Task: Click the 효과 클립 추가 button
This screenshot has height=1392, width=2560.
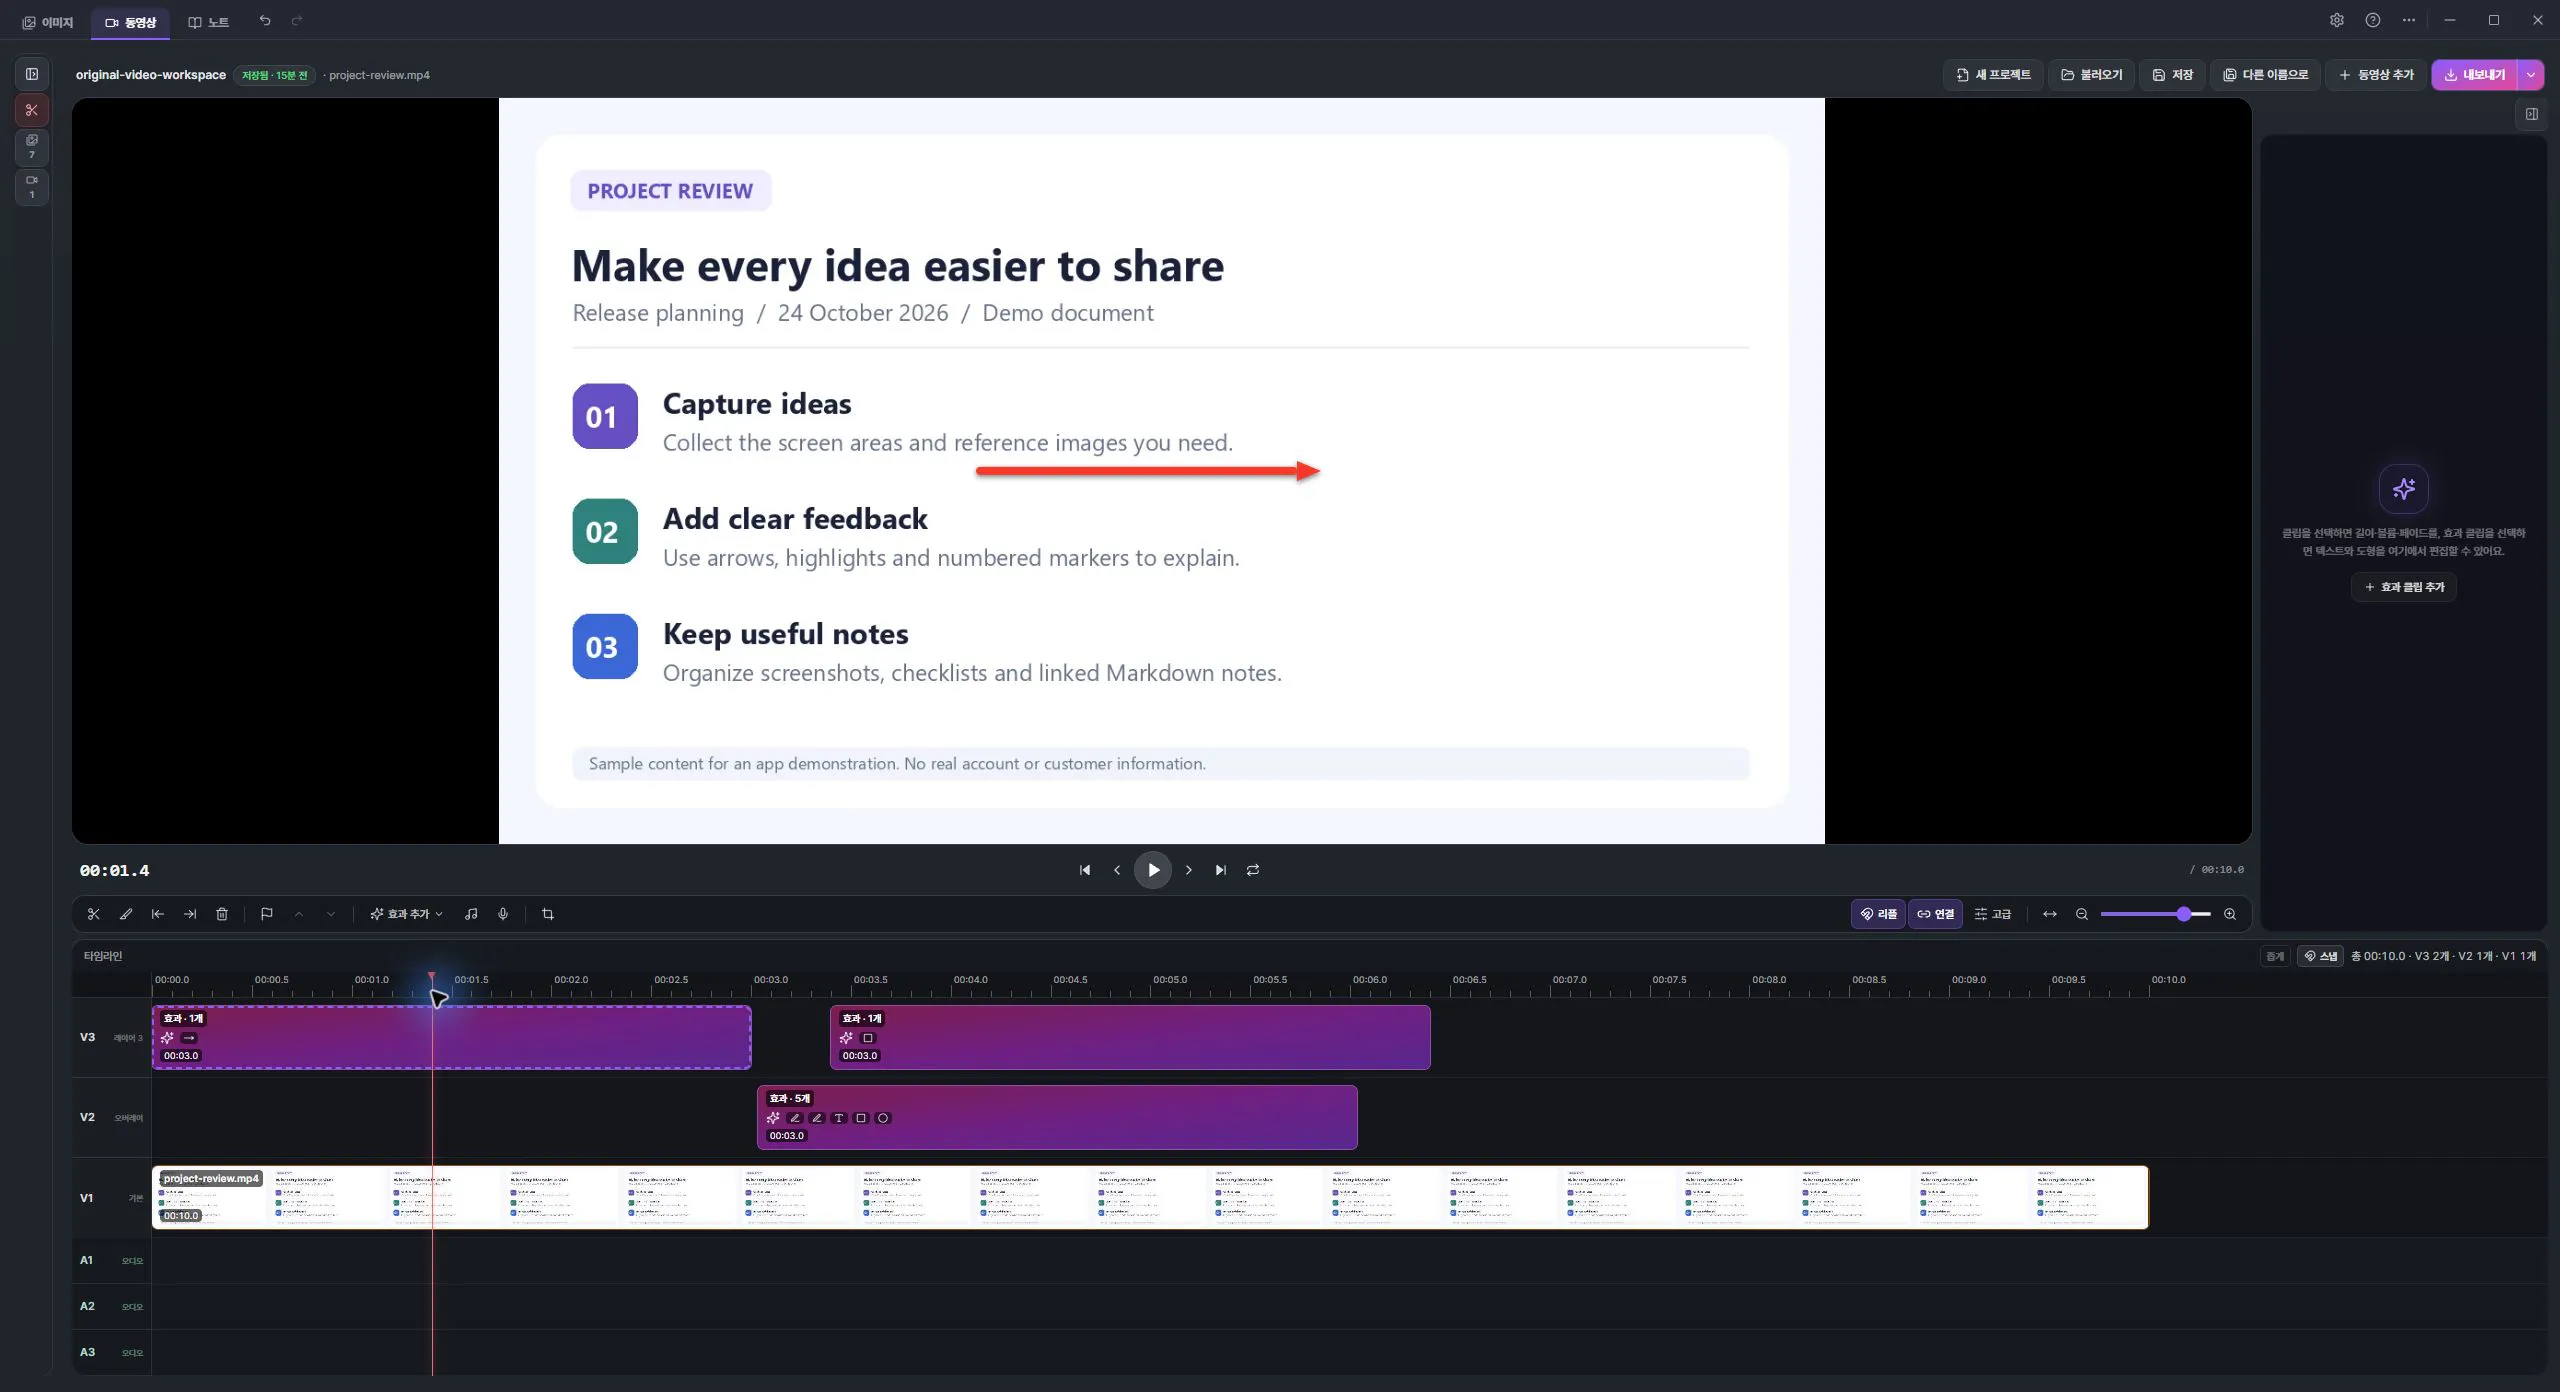Action: (2404, 587)
